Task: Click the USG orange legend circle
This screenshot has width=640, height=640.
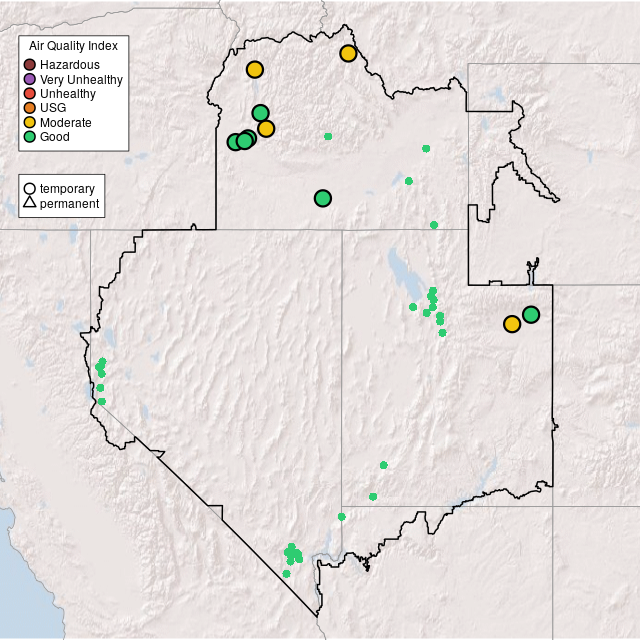Action: click(30, 108)
